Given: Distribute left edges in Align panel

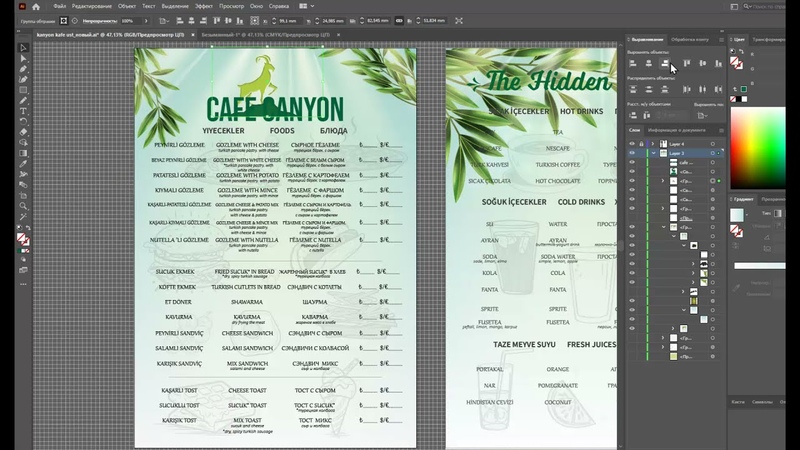Looking at the screenshot, I should click(x=687, y=89).
